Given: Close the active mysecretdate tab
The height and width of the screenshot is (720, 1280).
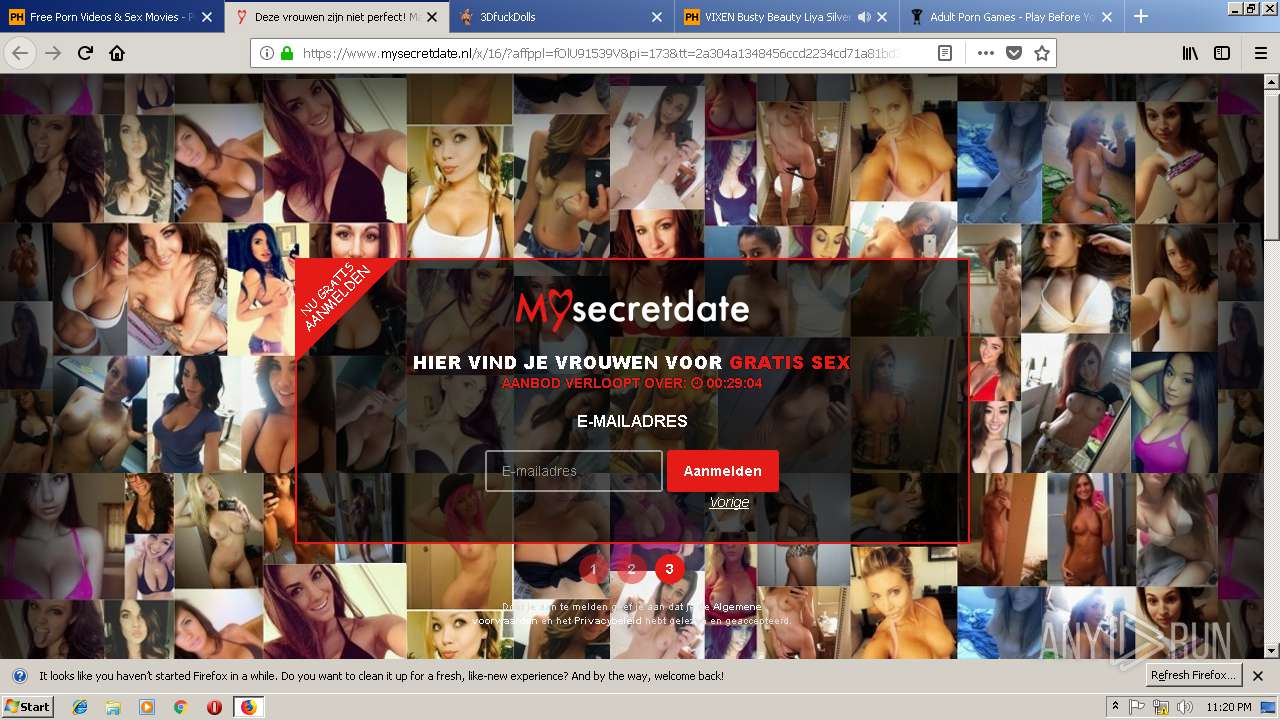Looking at the screenshot, I should [x=432, y=17].
